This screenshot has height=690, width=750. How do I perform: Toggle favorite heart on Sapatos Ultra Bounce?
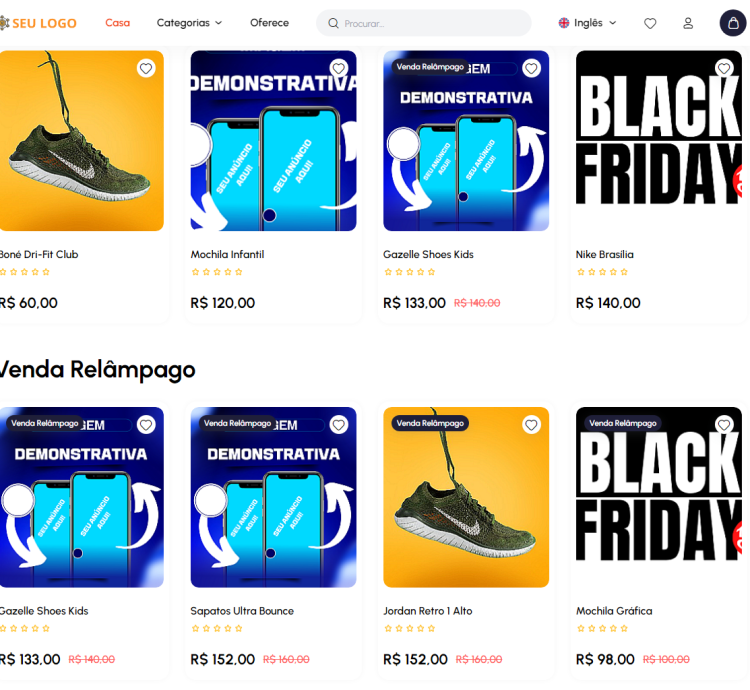click(x=339, y=425)
